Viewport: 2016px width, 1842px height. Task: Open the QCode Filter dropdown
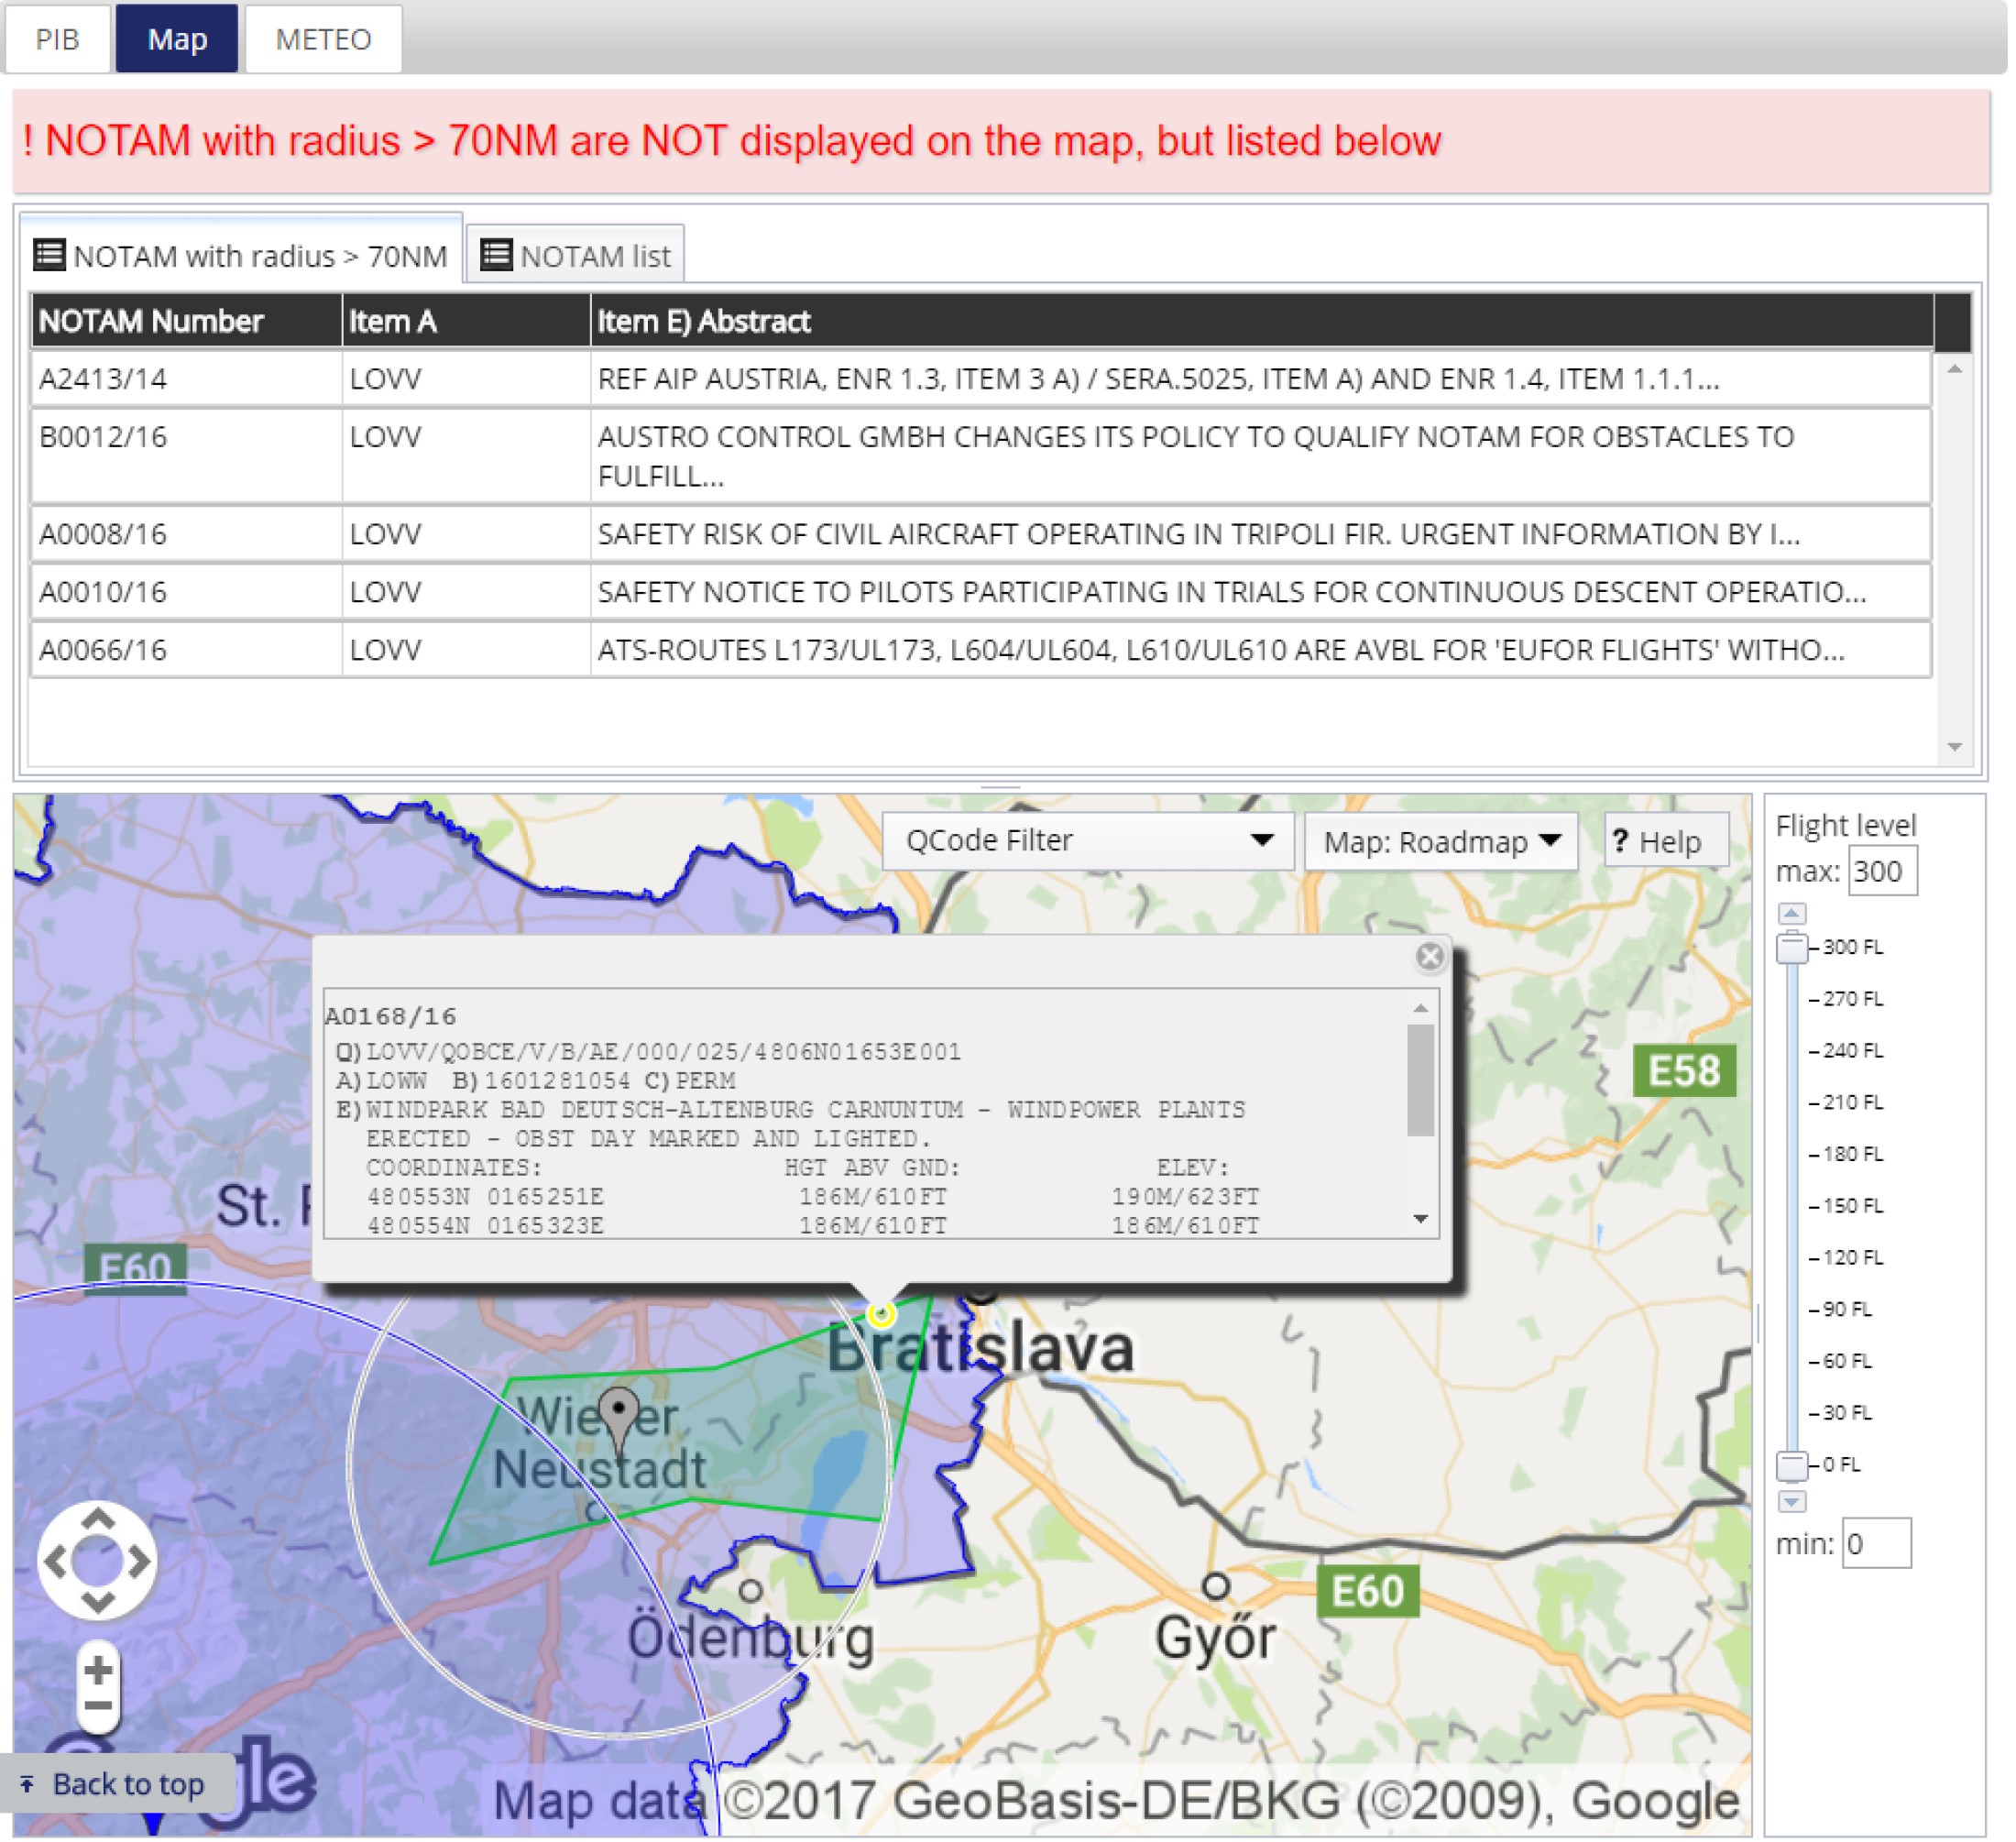(1089, 841)
